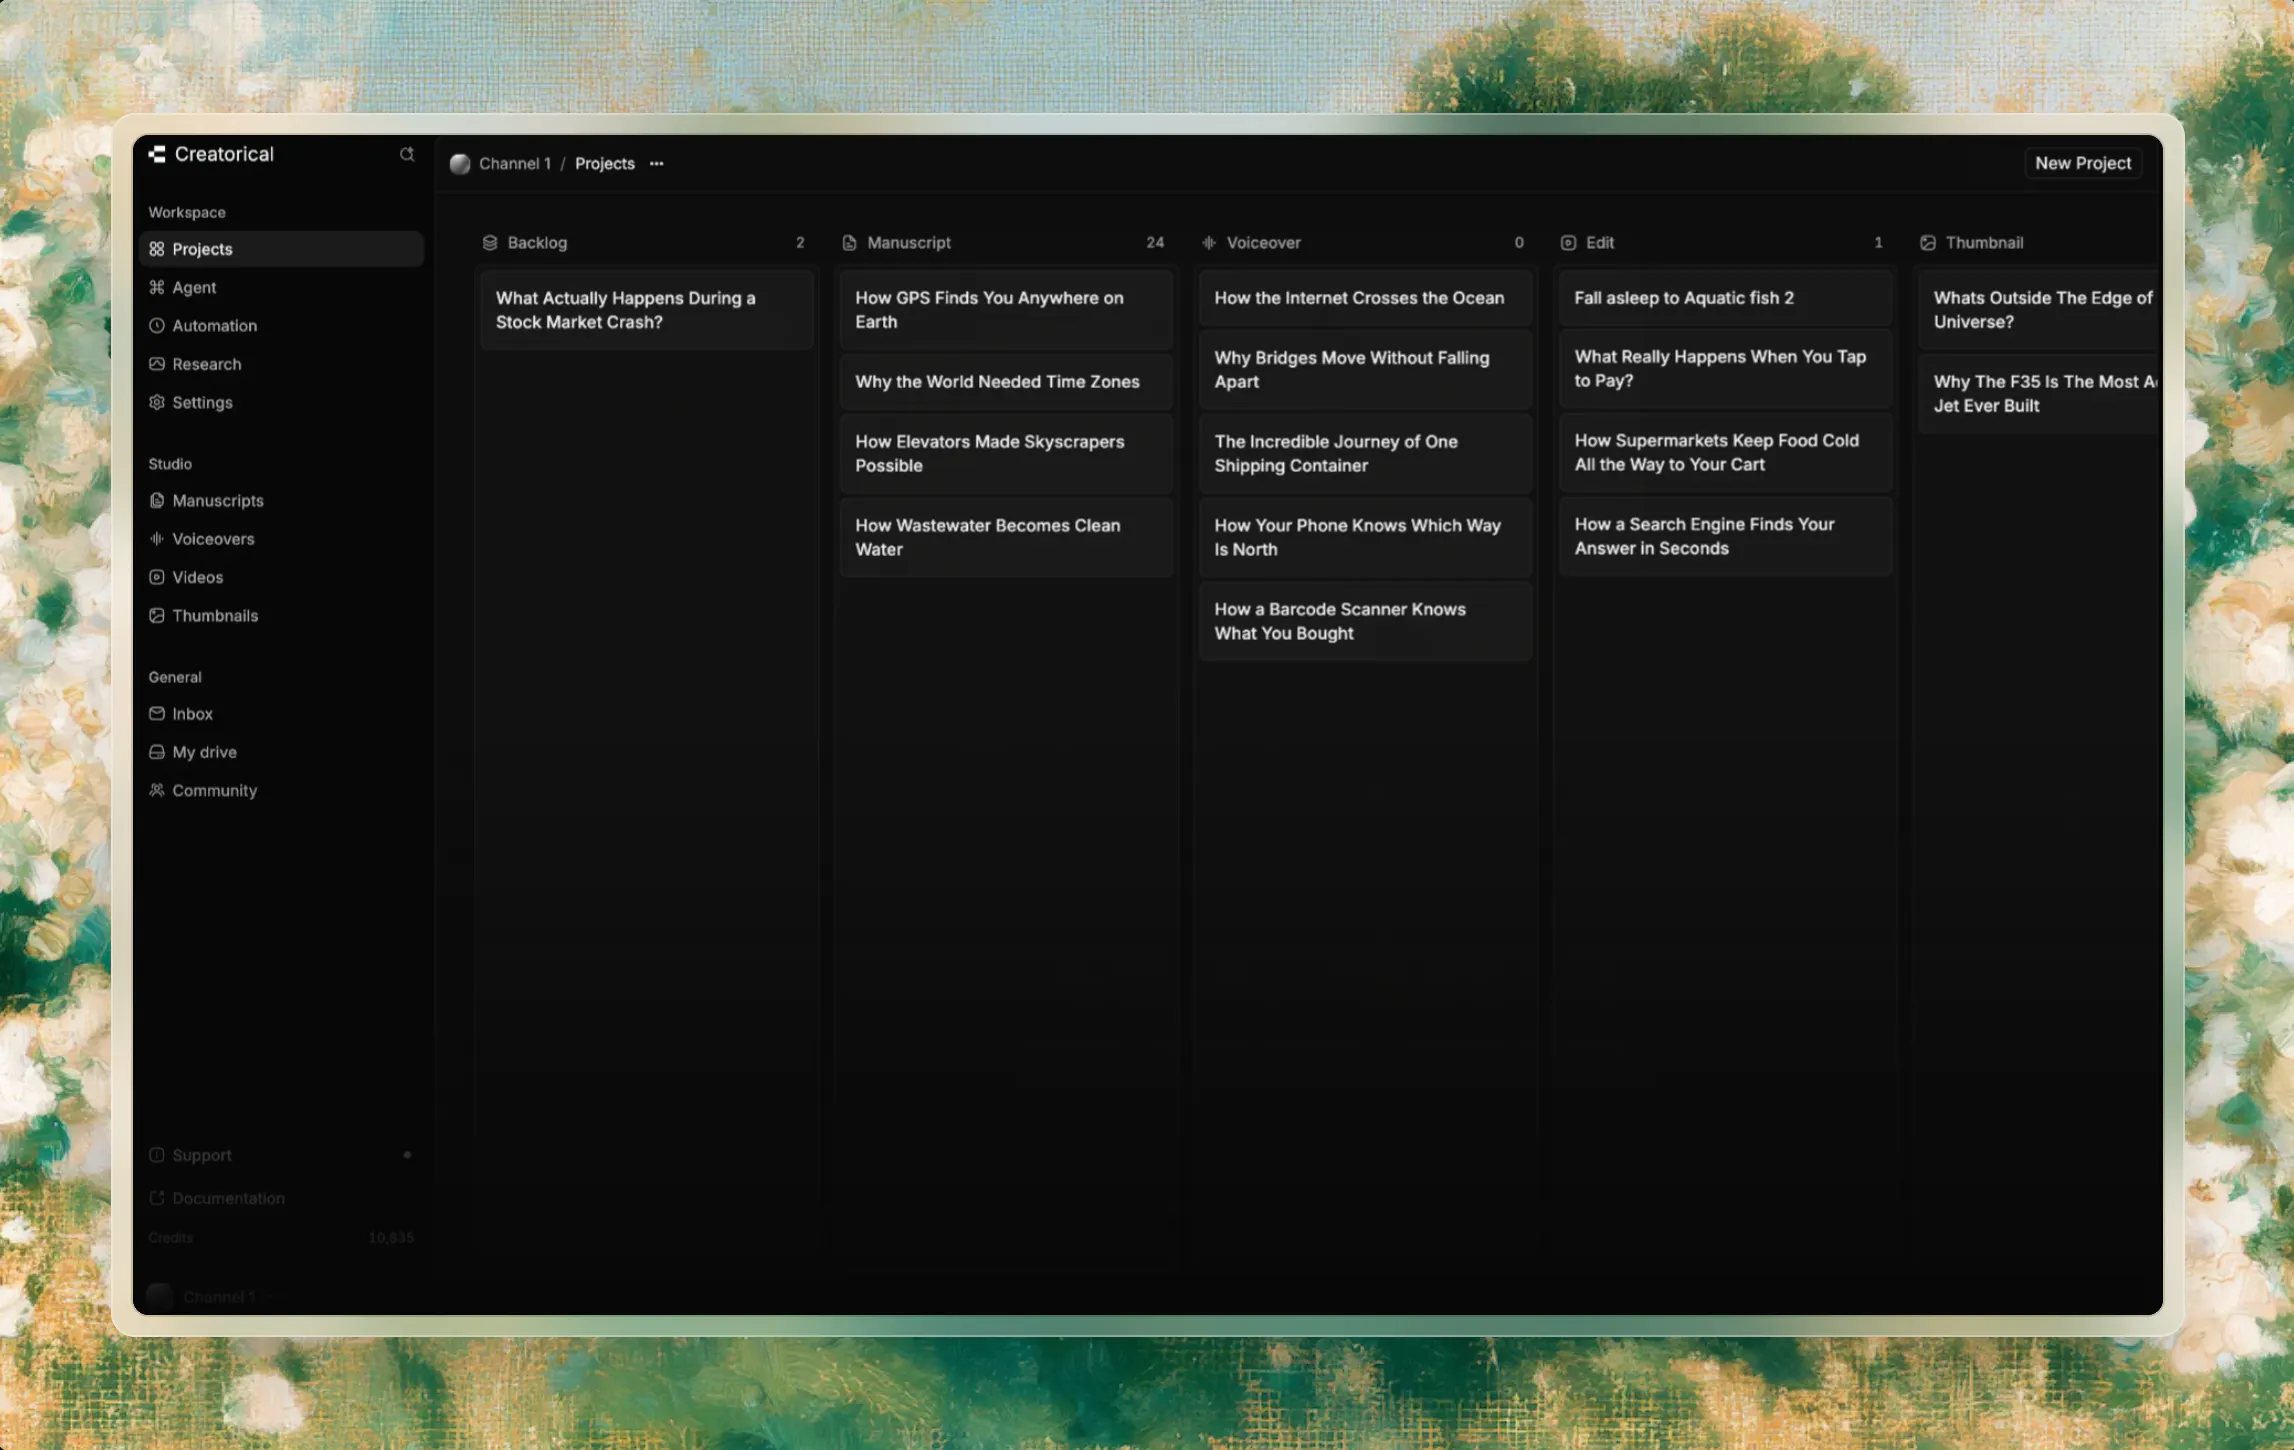Click the Backlog column stack icon
The width and height of the screenshot is (2294, 1450).
coord(490,243)
